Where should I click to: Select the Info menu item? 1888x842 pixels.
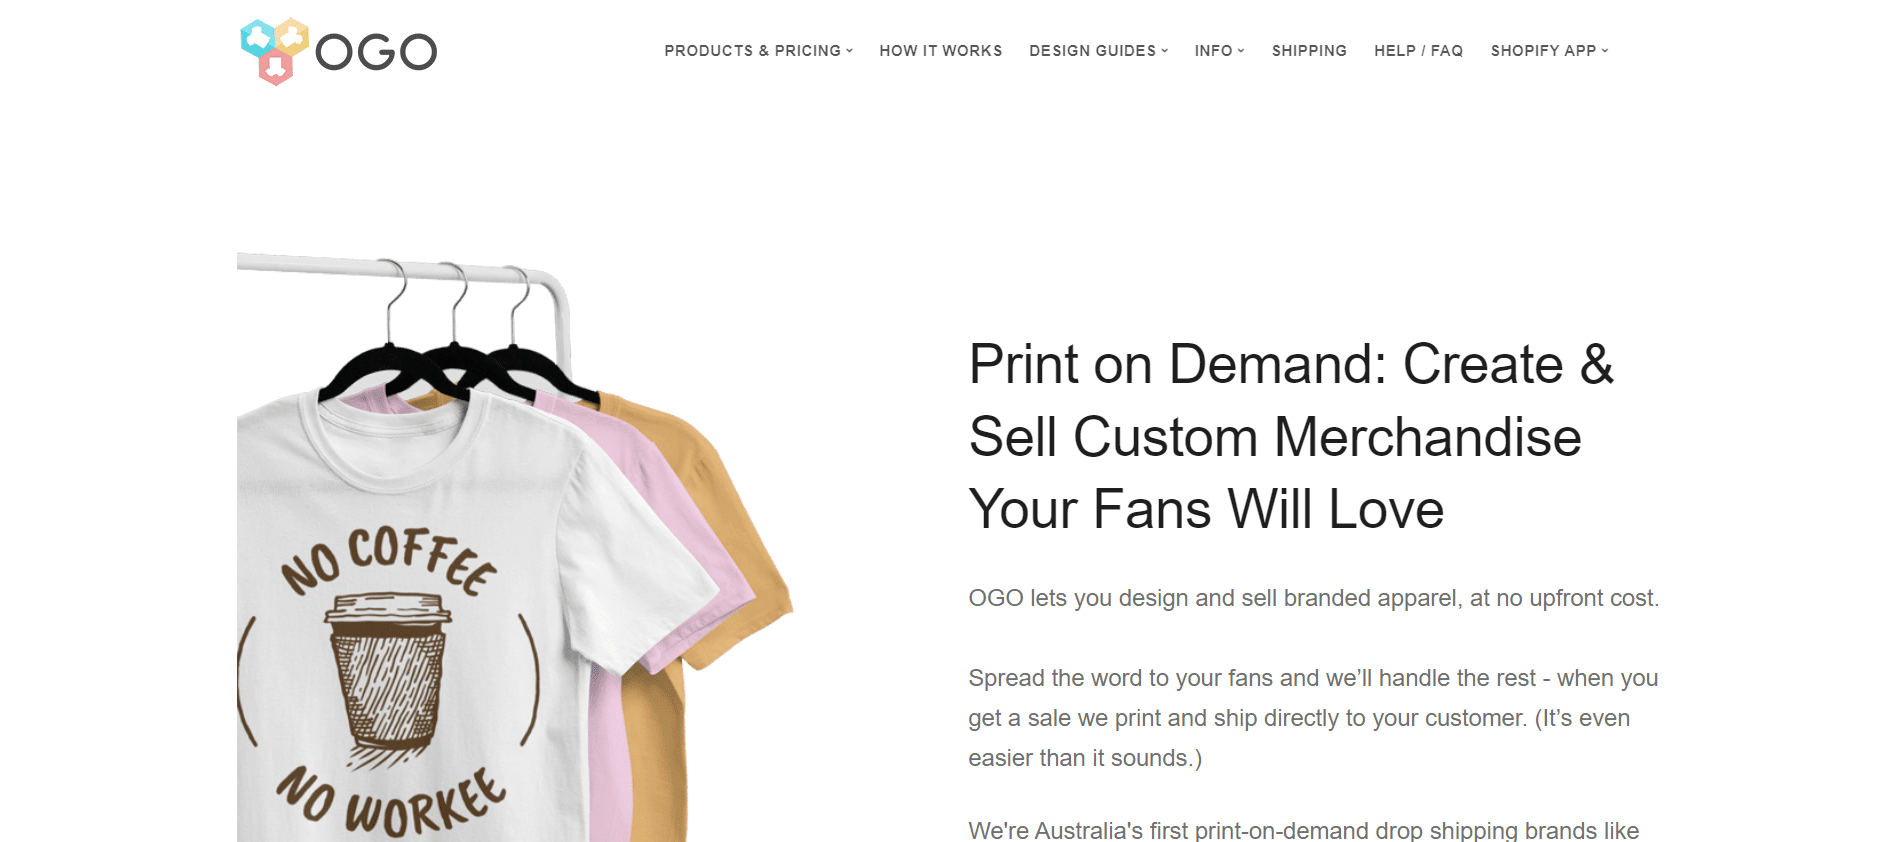[1213, 51]
